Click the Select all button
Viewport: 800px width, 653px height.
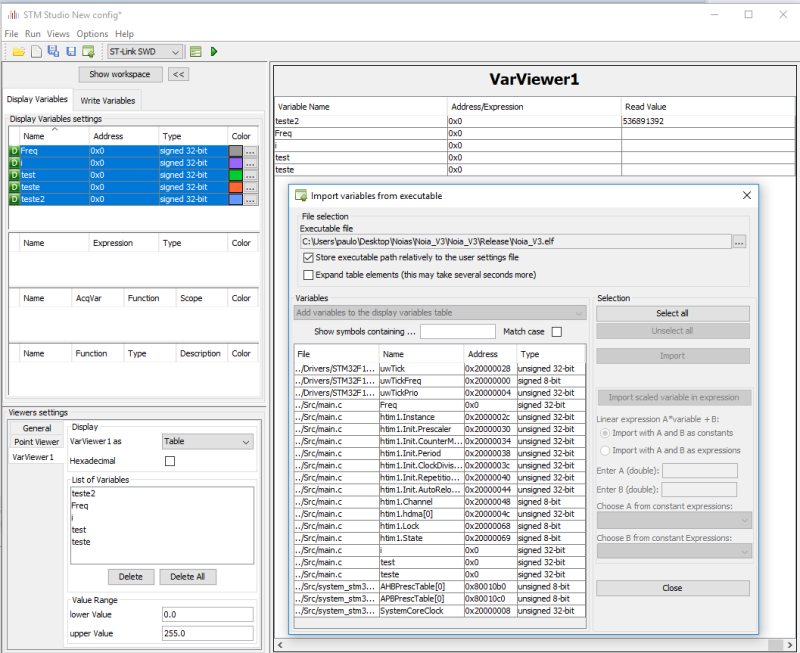tap(672, 313)
